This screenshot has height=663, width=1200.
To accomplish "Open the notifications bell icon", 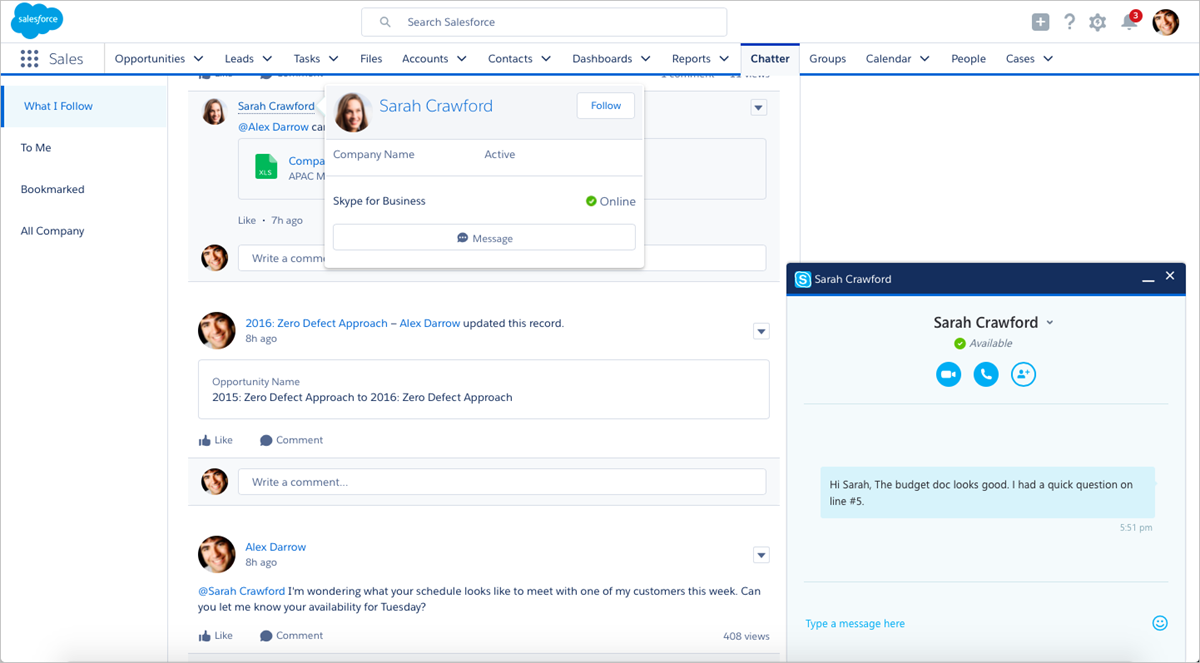I will click(1129, 22).
